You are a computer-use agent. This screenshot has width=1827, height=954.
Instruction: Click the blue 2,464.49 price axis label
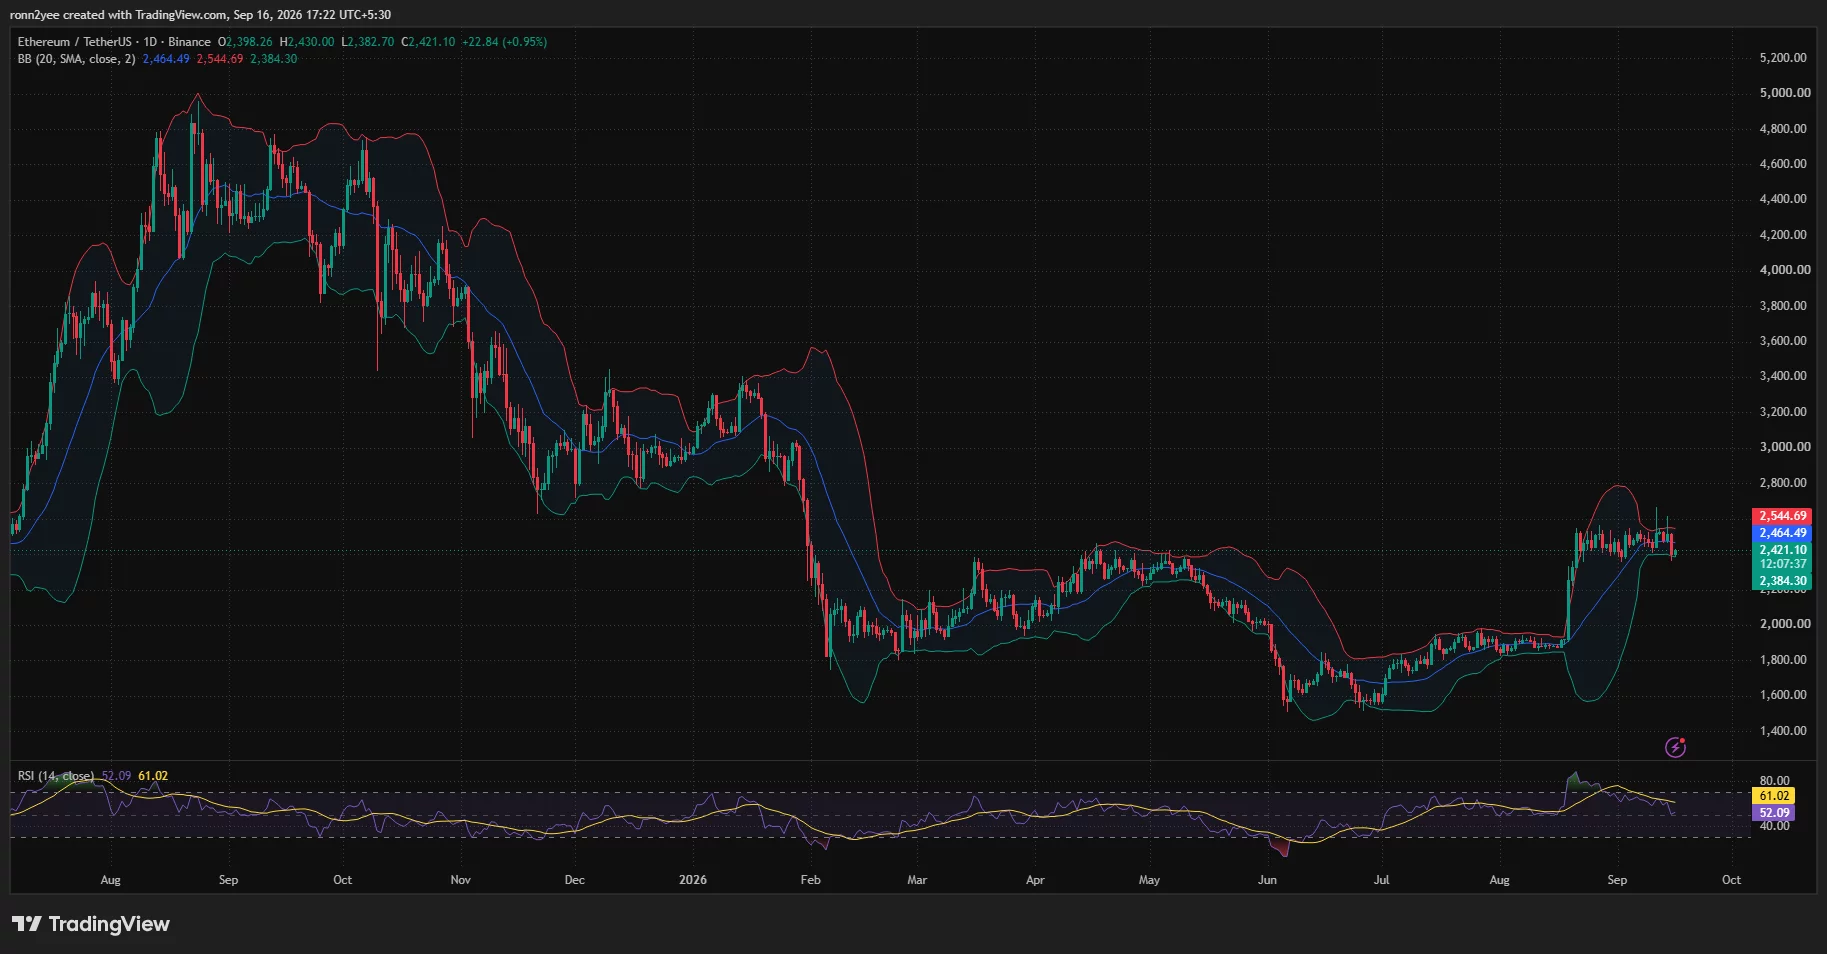pyautogui.click(x=1782, y=533)
